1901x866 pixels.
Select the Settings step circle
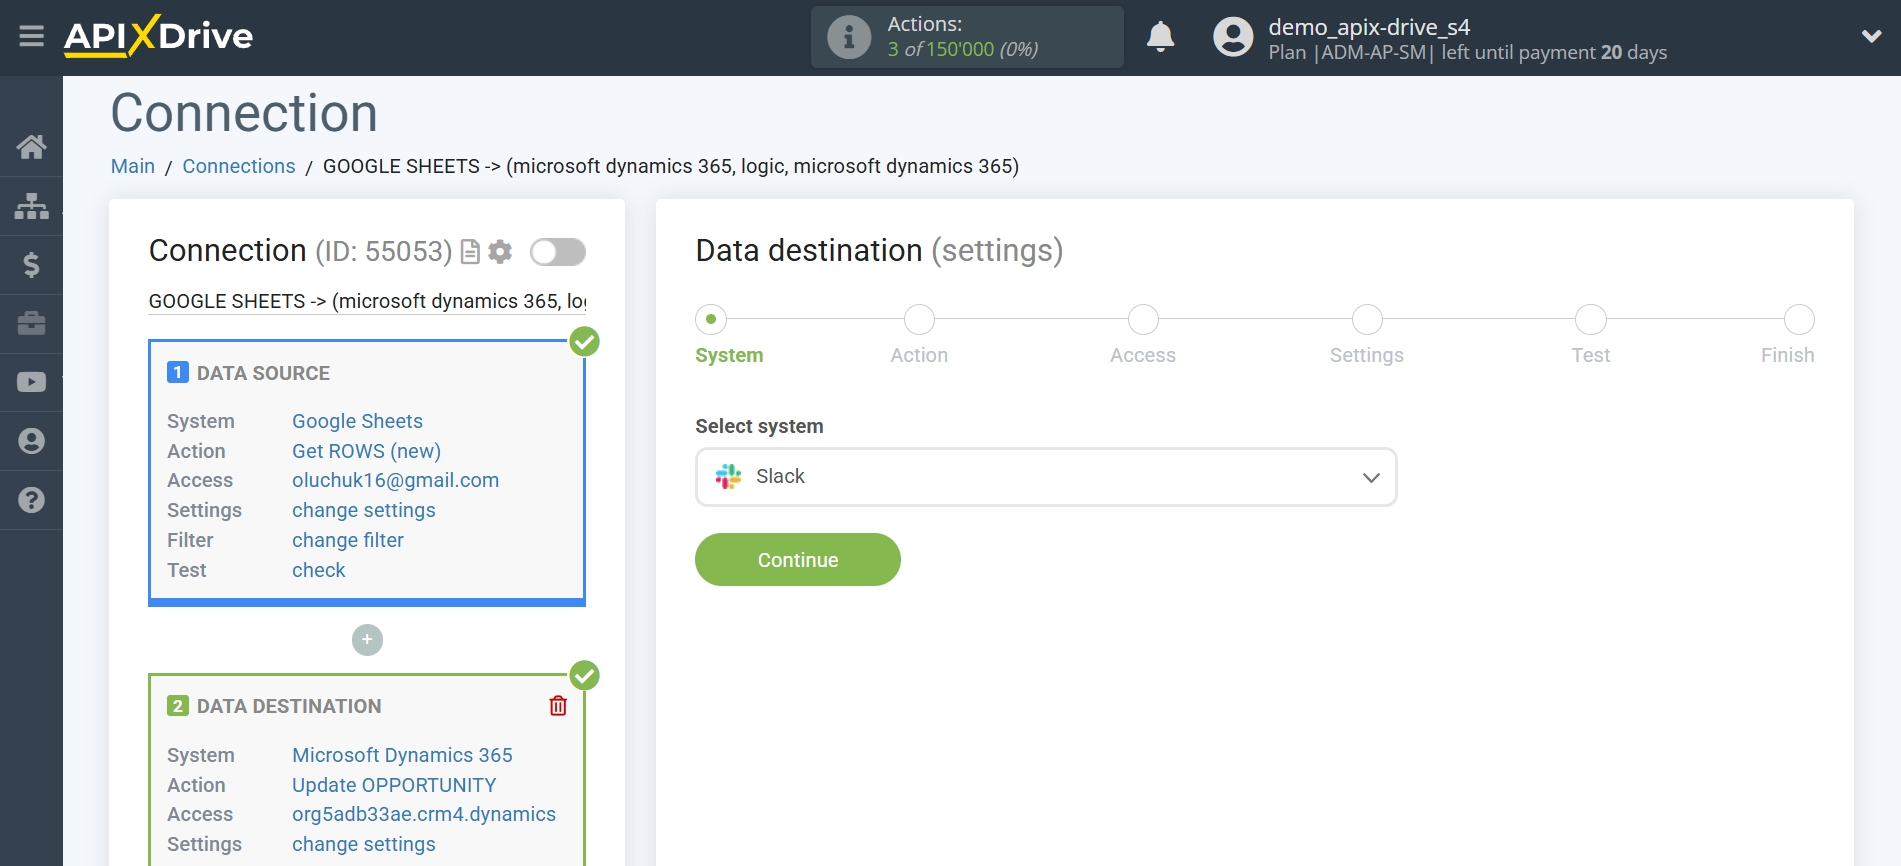[x=1367, y=319]
